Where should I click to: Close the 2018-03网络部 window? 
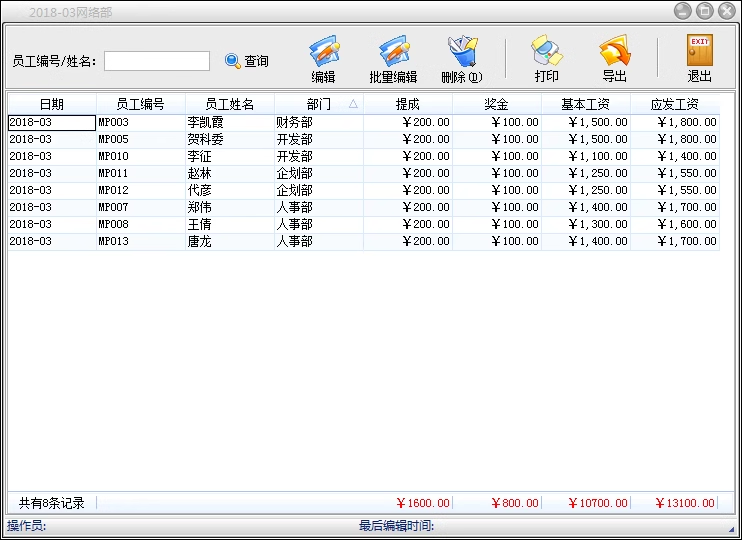coord(727,11)
